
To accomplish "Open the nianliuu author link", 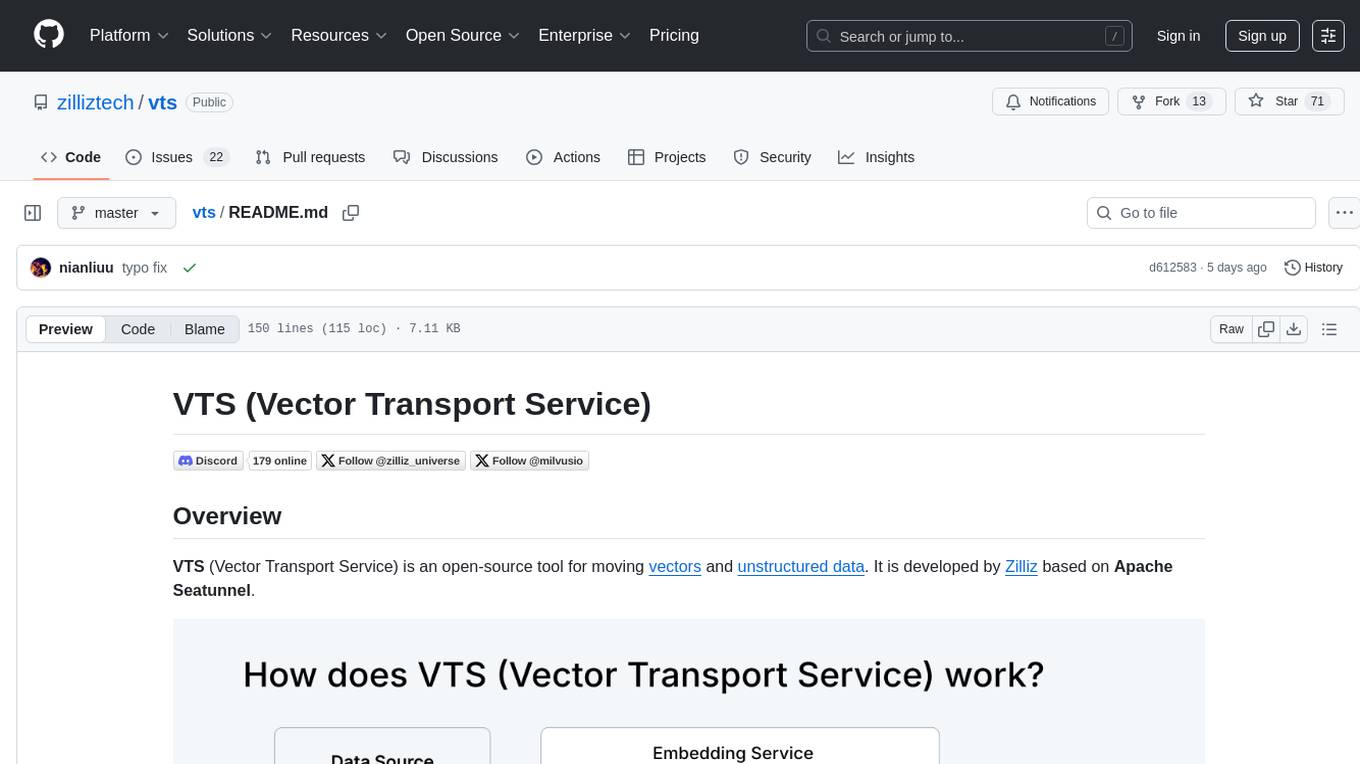I will (86, 268).
